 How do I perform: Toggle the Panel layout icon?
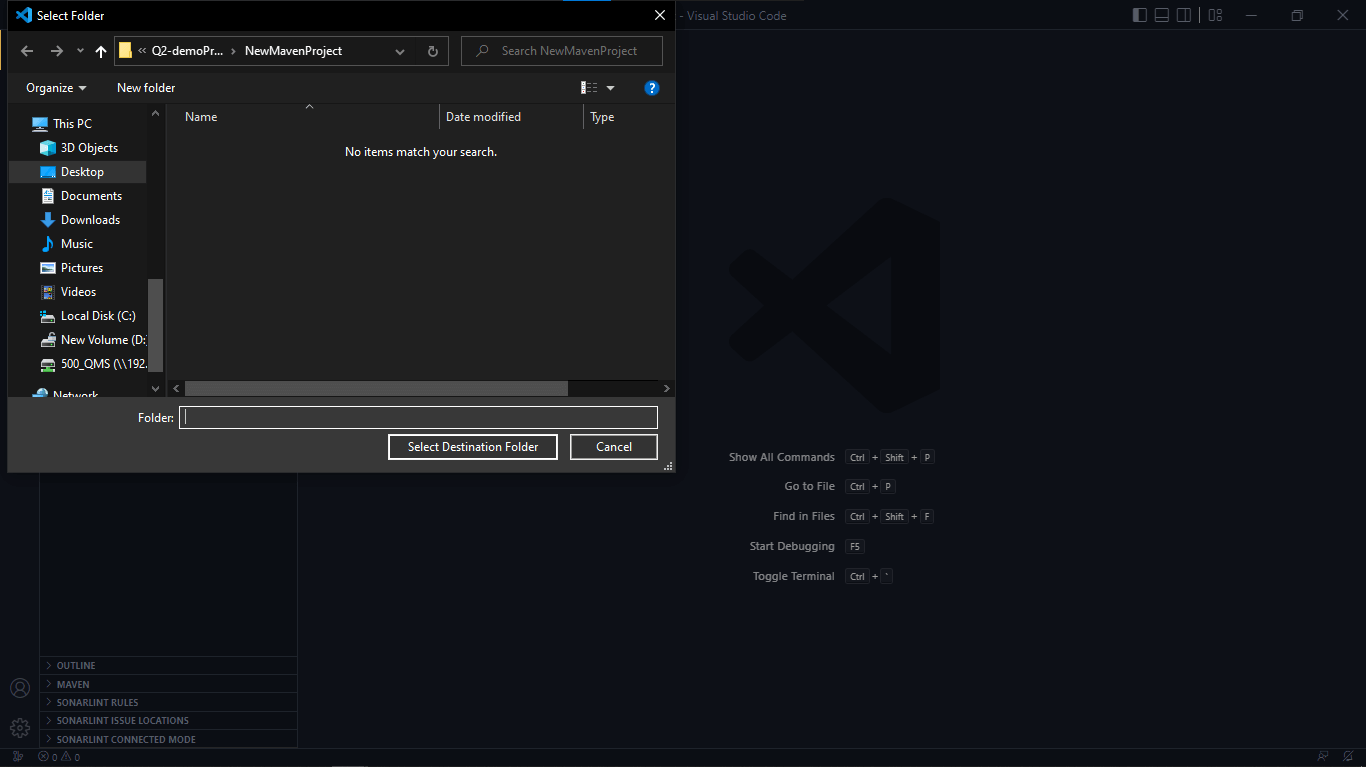pyautogui.click(x=1161, y=15)
